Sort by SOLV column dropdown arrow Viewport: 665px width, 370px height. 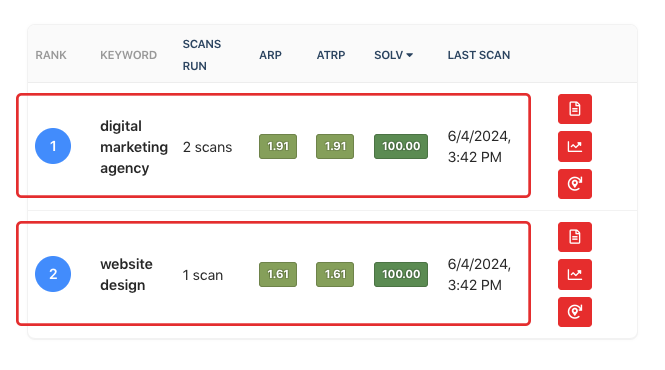tap(409, 55)
